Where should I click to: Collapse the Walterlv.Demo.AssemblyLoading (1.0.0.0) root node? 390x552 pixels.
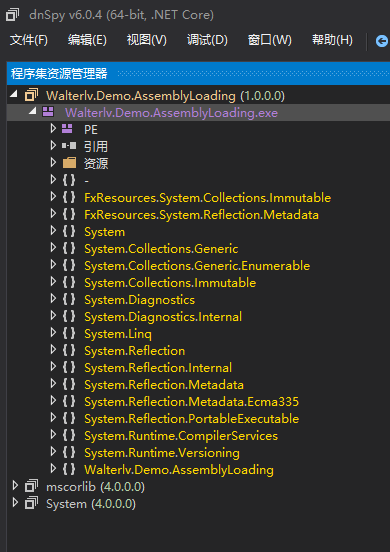14,94
